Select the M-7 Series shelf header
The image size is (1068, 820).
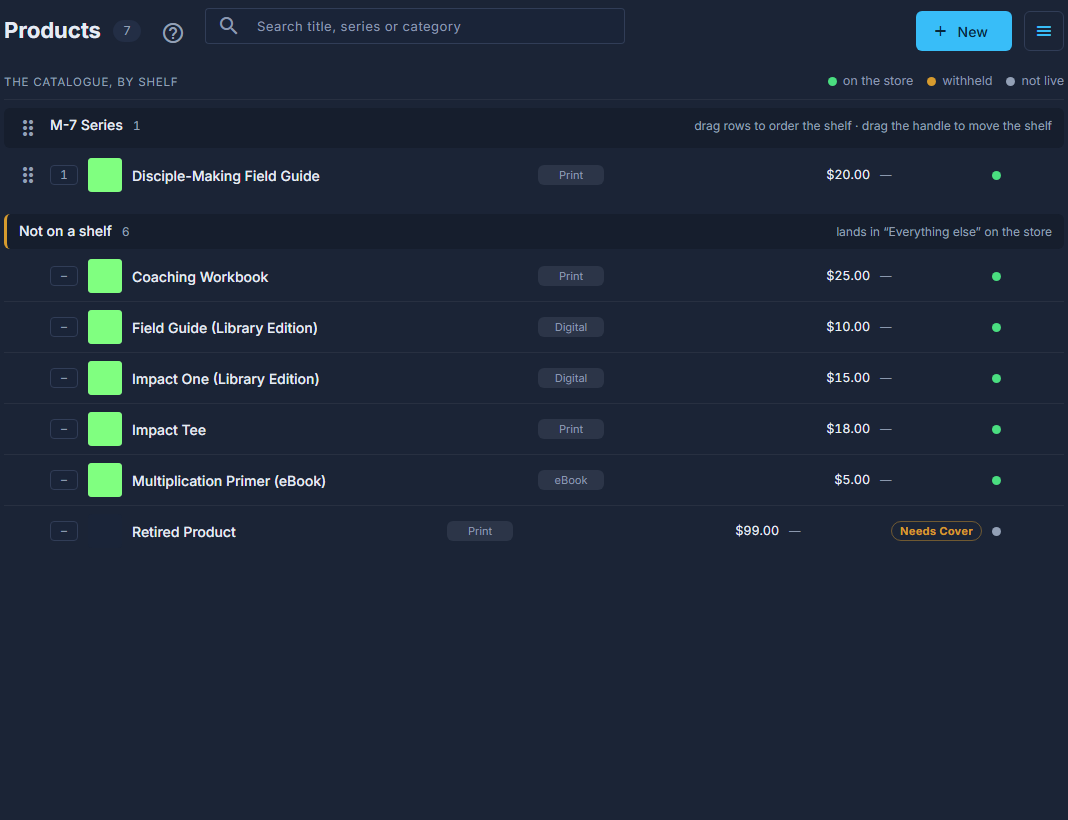pos(534,128)
